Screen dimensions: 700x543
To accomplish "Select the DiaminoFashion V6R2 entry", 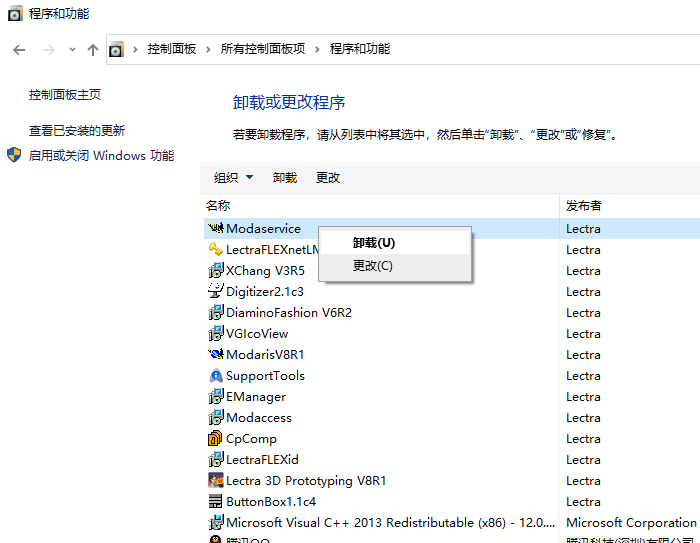I will coord(289,312).
